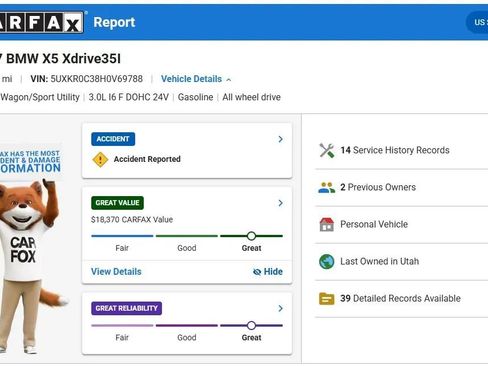Hide the CARFAX value card
Image resolution: width=488 pixels, height=366 pixels.
[x=268, y=272]
